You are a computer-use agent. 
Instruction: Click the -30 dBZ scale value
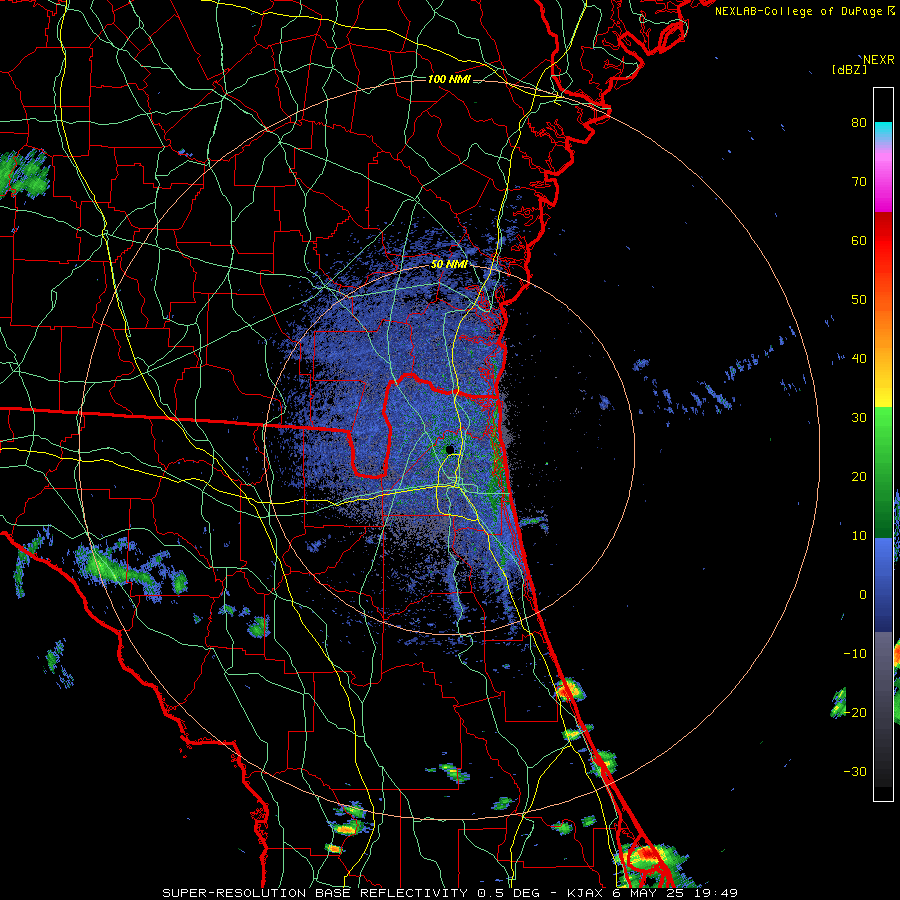(x=855, y=771)
